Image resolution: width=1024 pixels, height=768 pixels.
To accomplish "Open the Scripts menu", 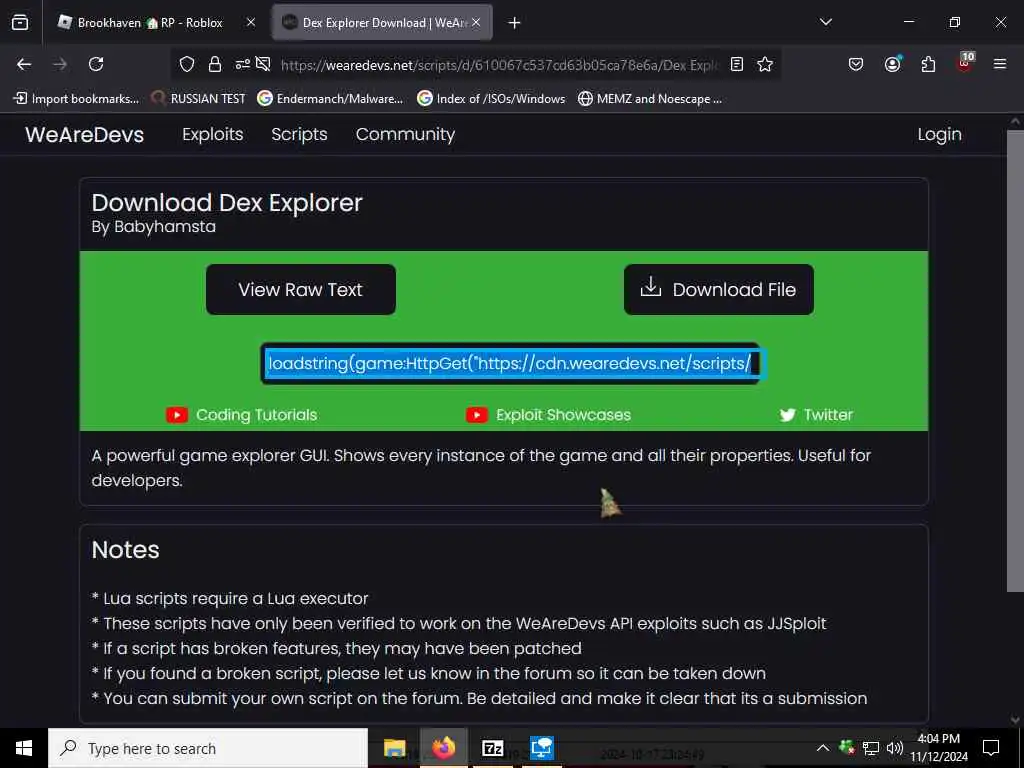I will pyautogui.click(x=299, y=135).
